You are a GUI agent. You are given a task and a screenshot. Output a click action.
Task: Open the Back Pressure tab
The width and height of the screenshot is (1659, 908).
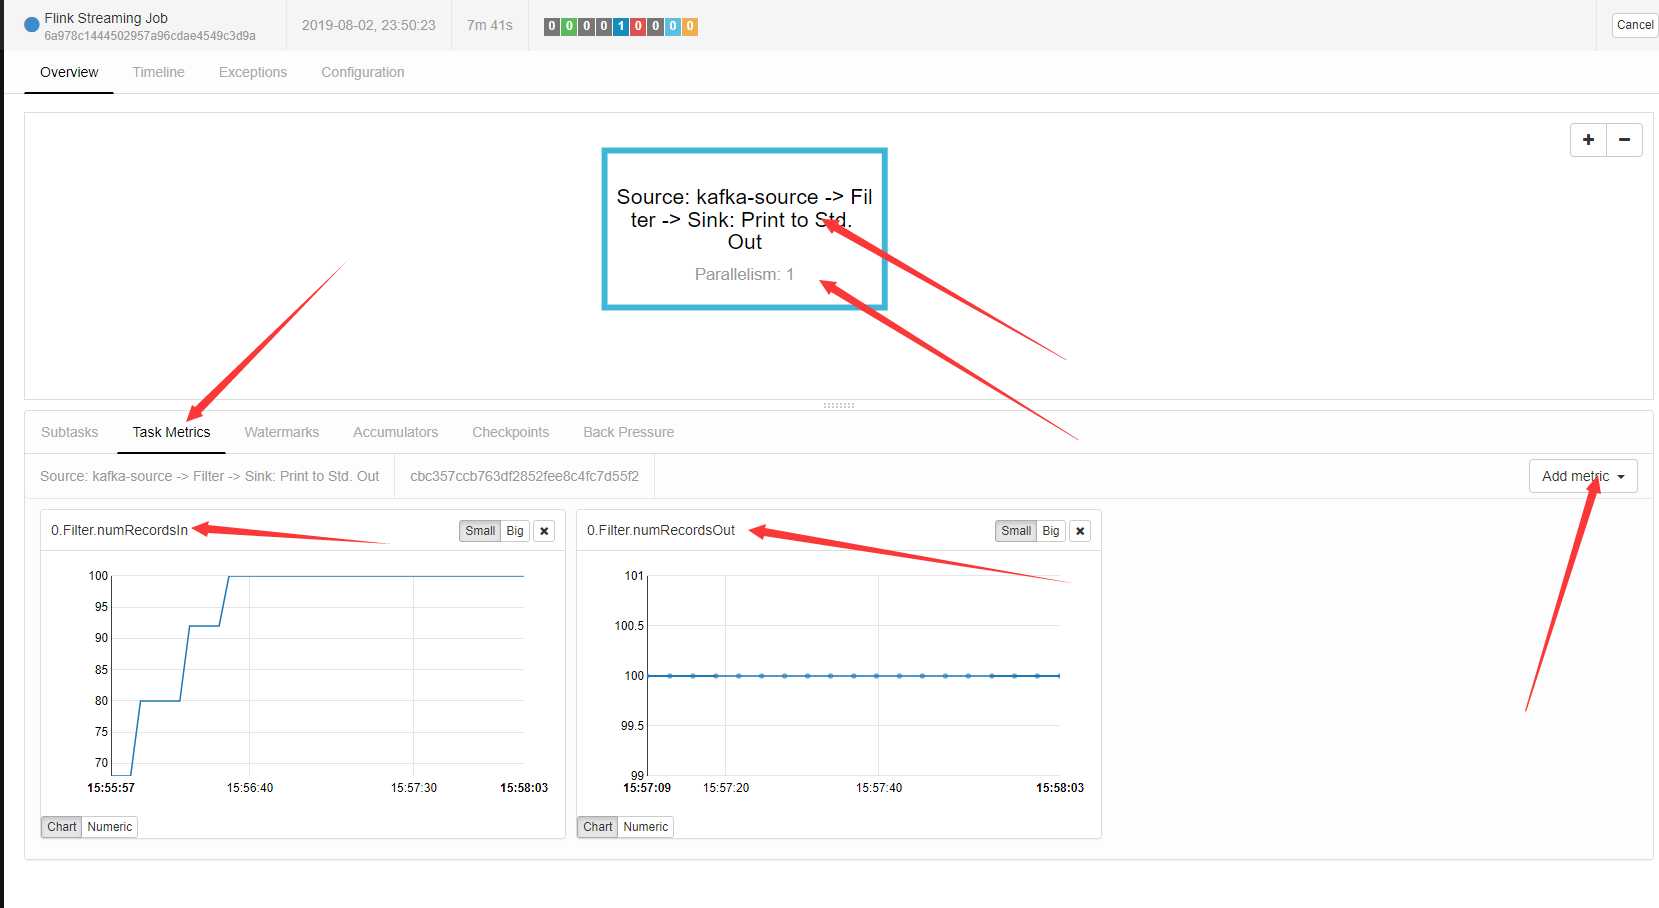click(629, 432)
